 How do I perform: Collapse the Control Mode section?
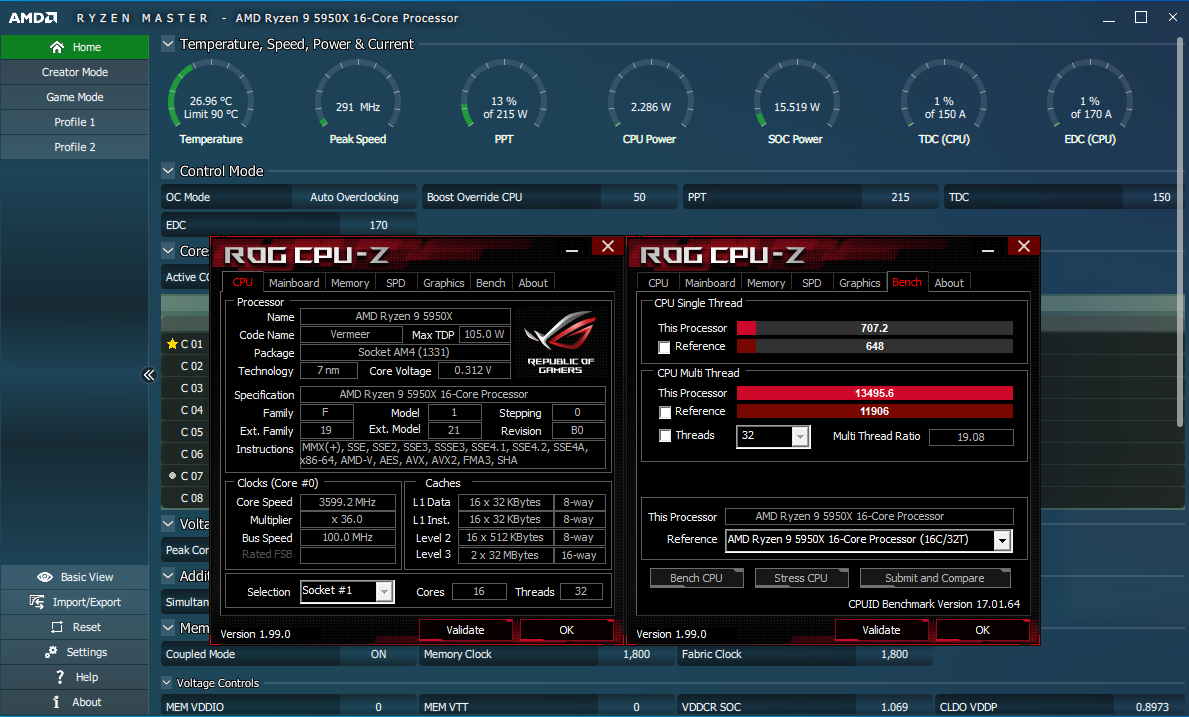pos(168,171)
